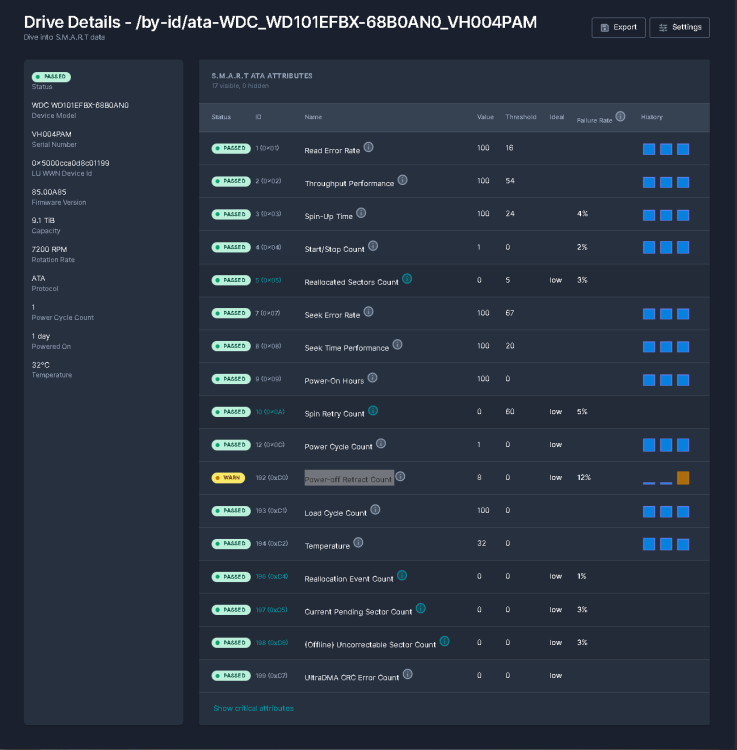Click PASSED status badge in drive summary panel
The height and width of the screenshot is (750, 737).
click(x=51, y=77)
